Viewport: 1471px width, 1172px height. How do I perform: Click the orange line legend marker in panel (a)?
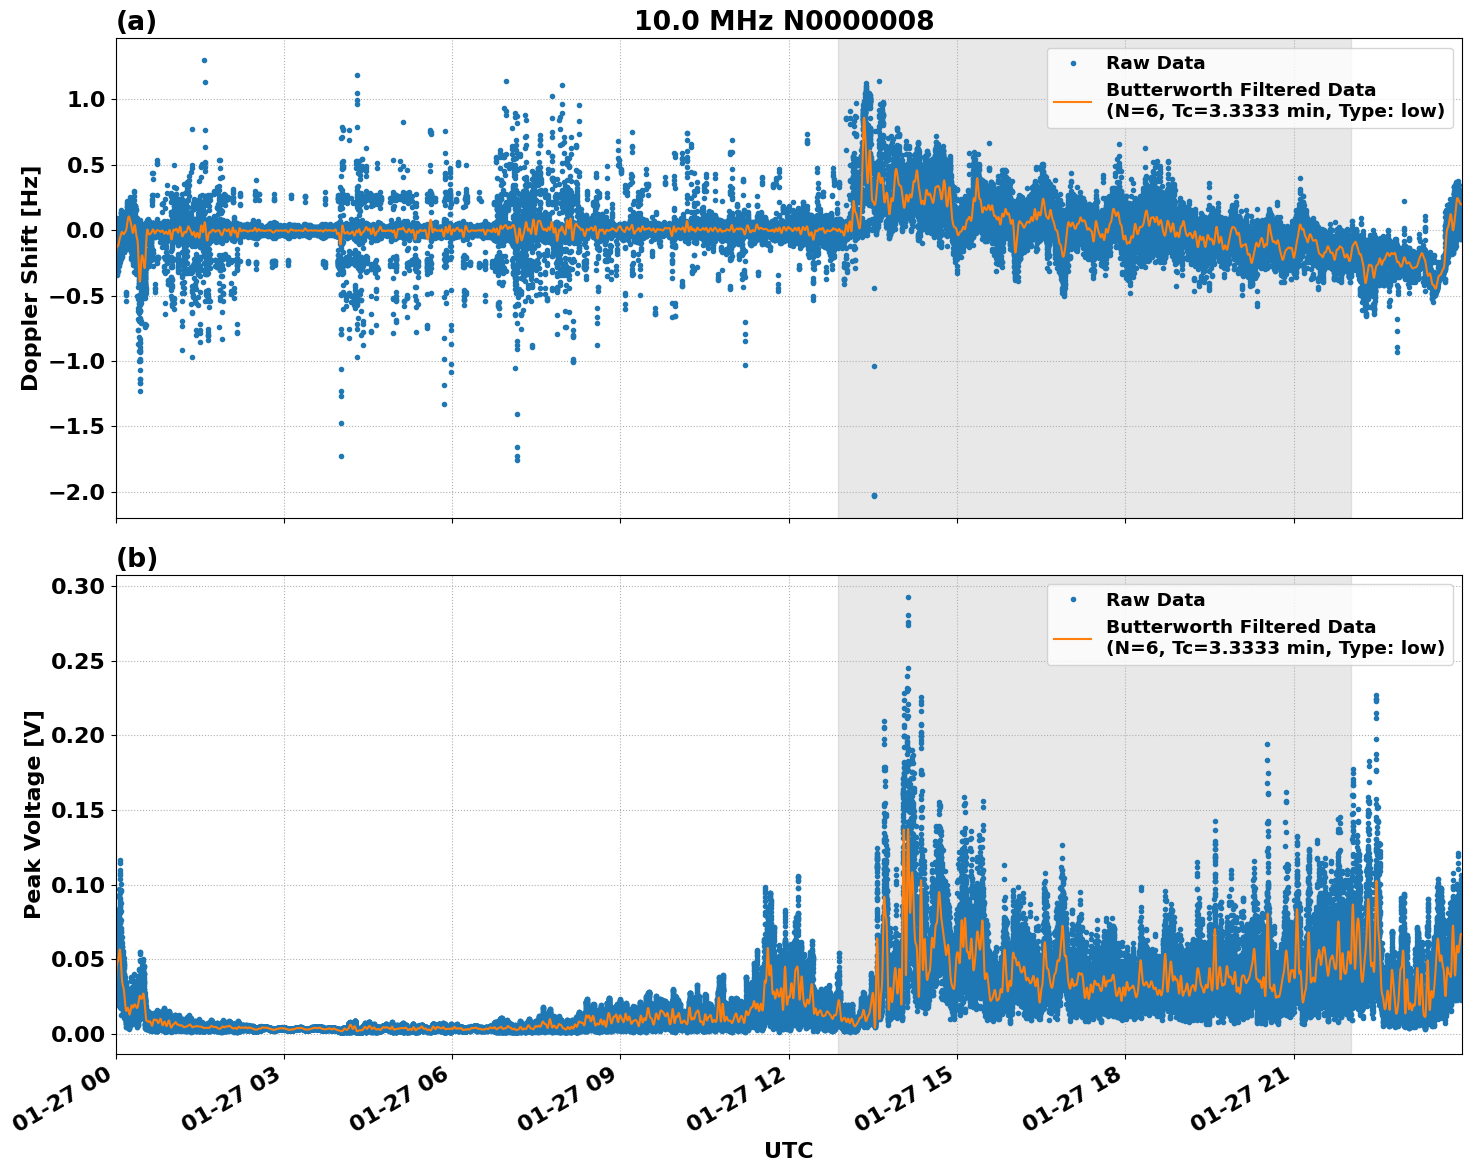point(1073,101)
